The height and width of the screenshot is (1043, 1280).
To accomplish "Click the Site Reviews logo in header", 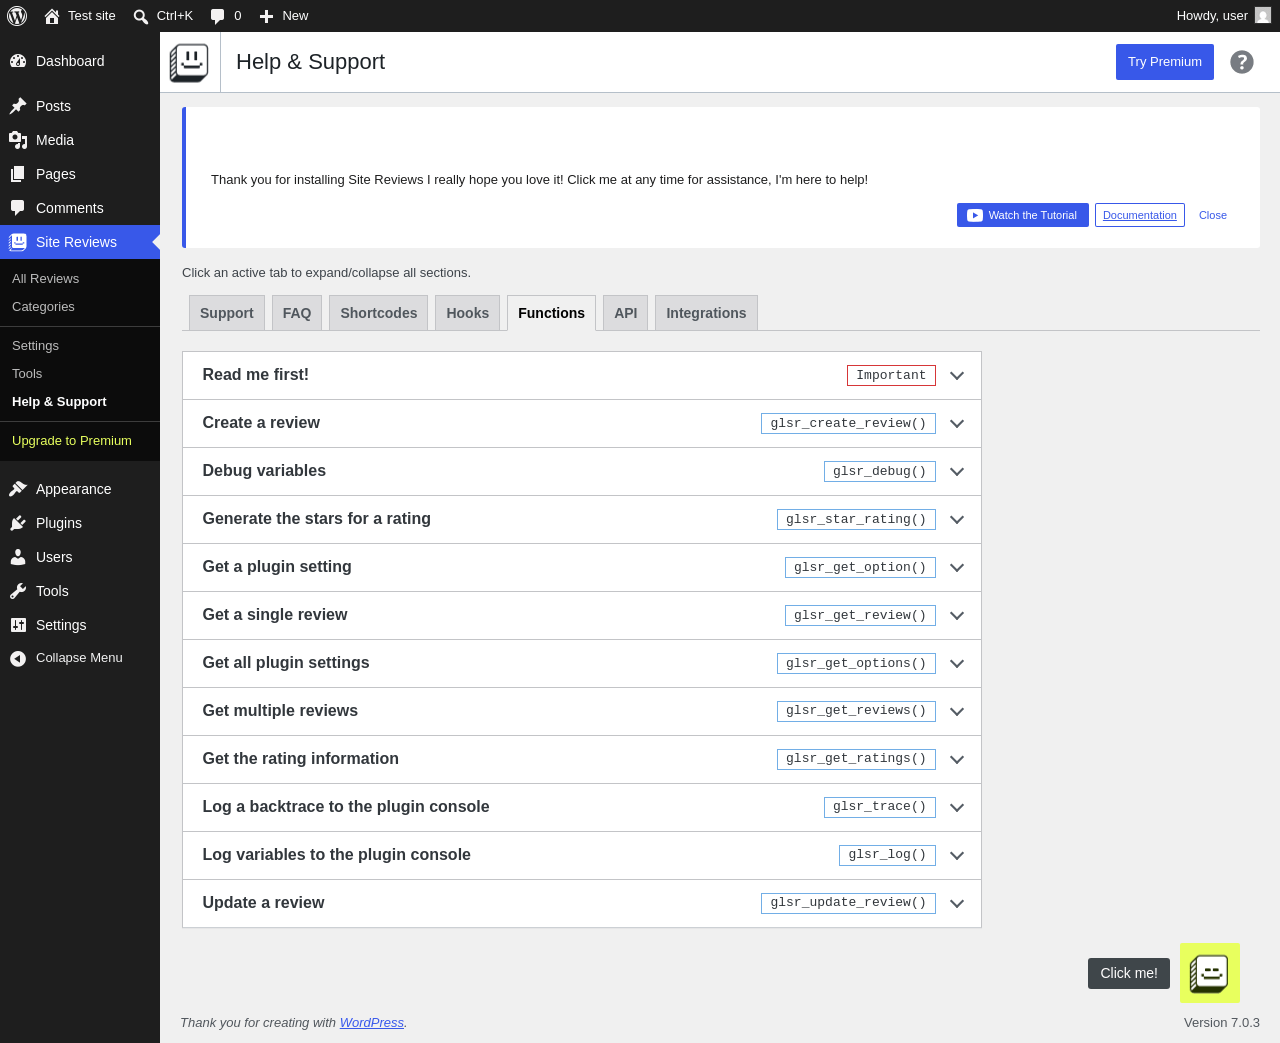I will [x=189, y=62].
